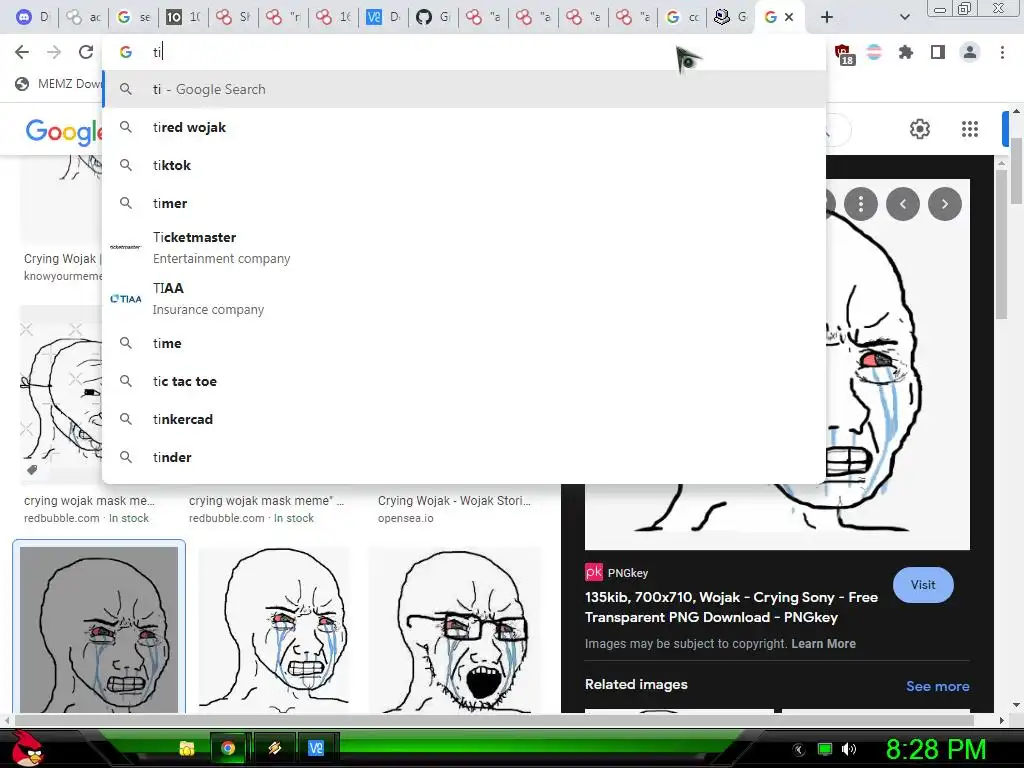Open image preview three-dot options
Image resolution: width=1024 pixels, height=768 pixels.
click(861, 204)
